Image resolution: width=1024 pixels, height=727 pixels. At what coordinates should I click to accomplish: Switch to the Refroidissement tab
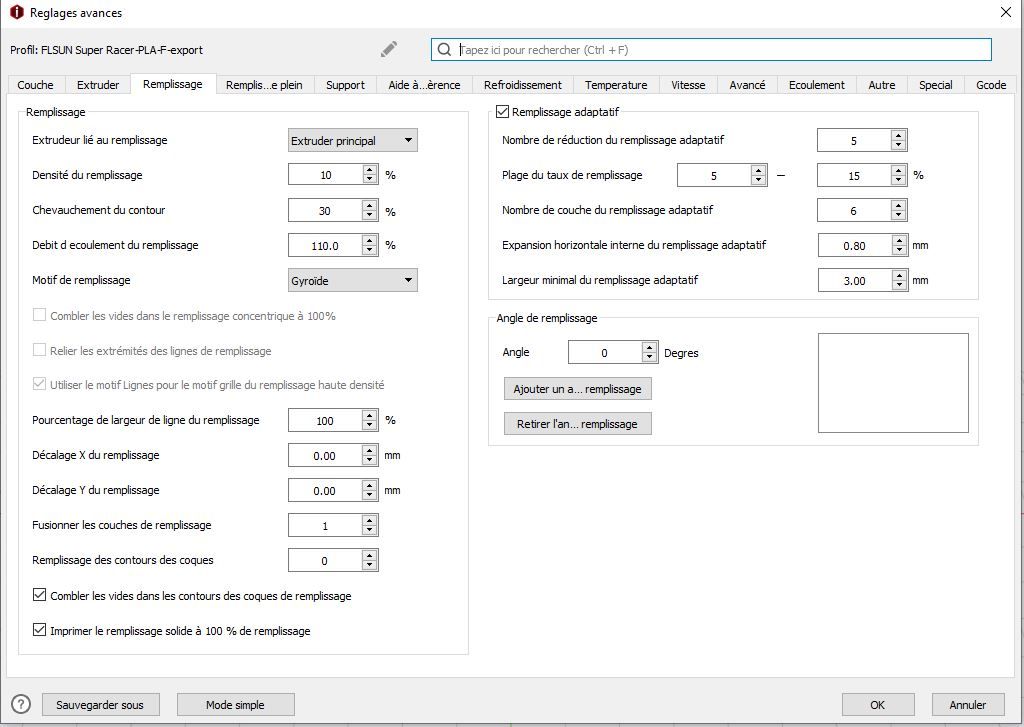pyautogui.click(x=522, y=85)
